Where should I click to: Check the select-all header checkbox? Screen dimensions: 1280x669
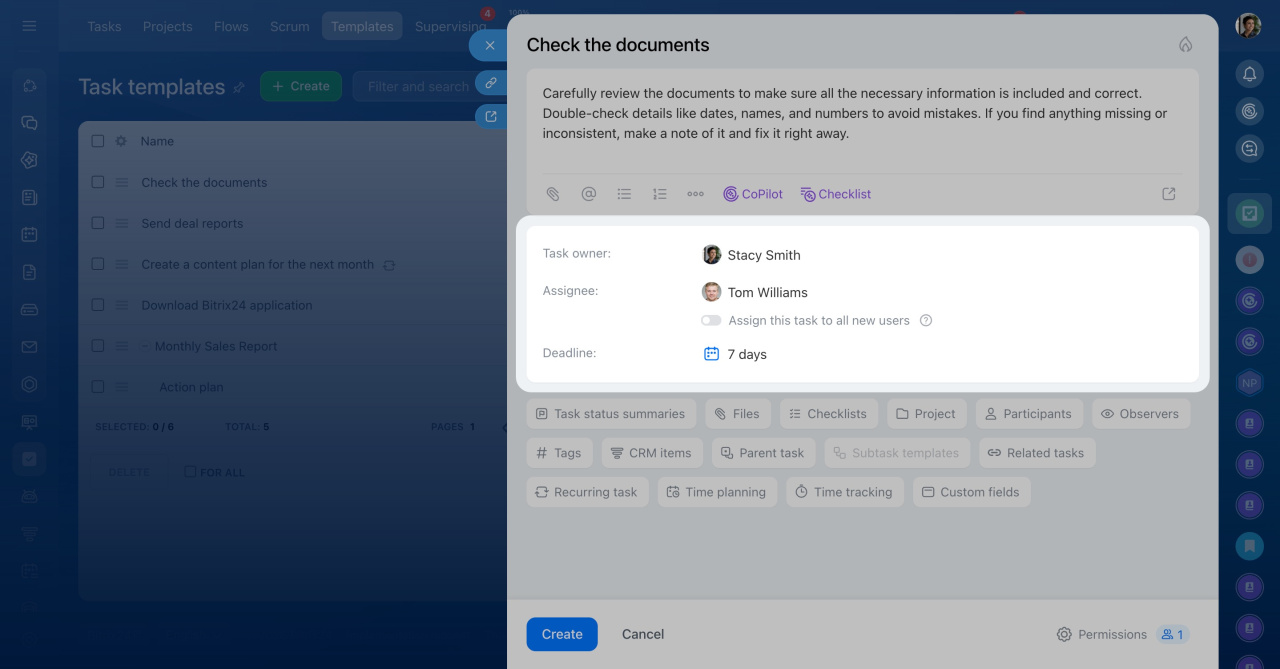(98, 141)
